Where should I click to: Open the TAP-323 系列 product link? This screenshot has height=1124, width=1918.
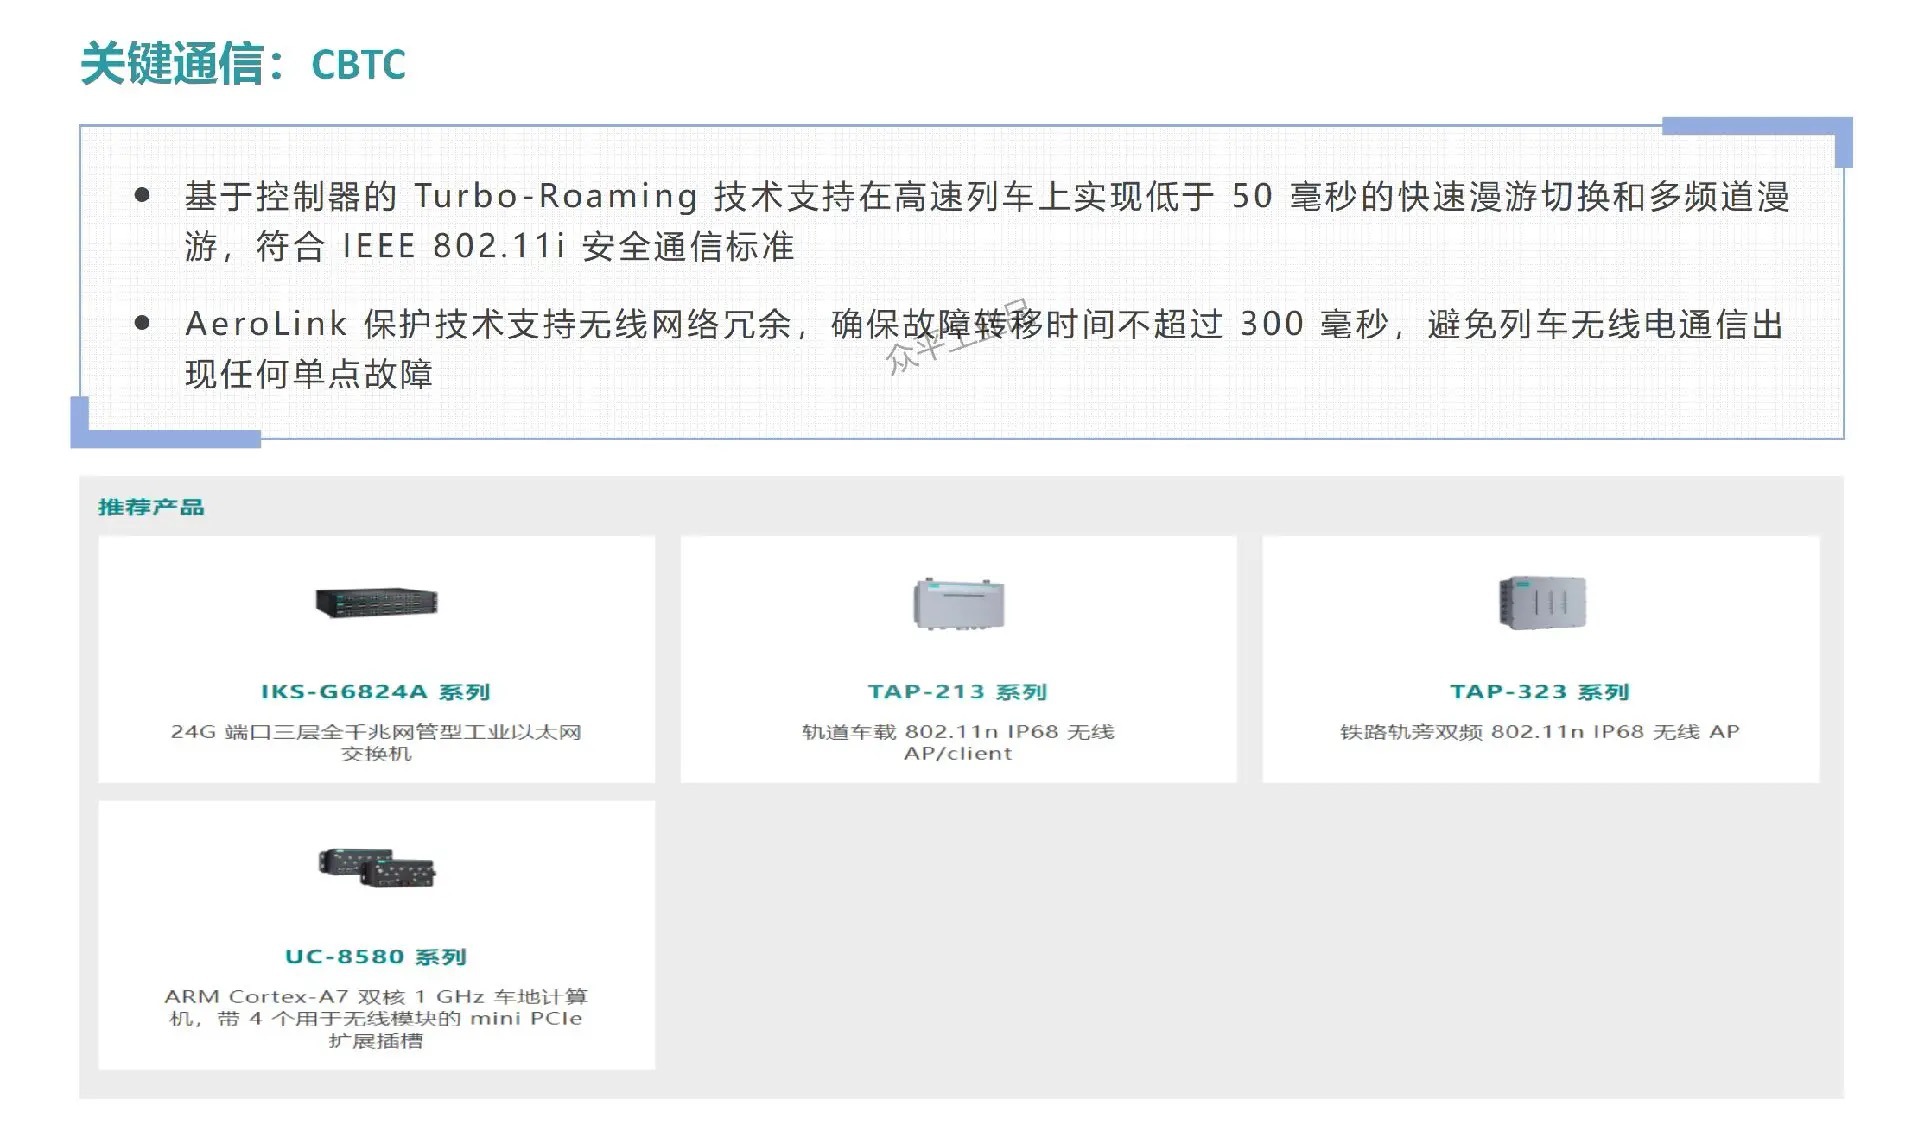[1540, 692]
